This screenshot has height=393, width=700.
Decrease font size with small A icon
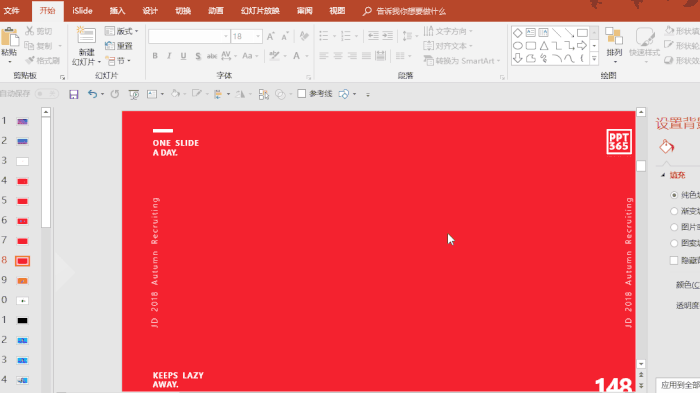pyautogui.click(x=285, y=36)
